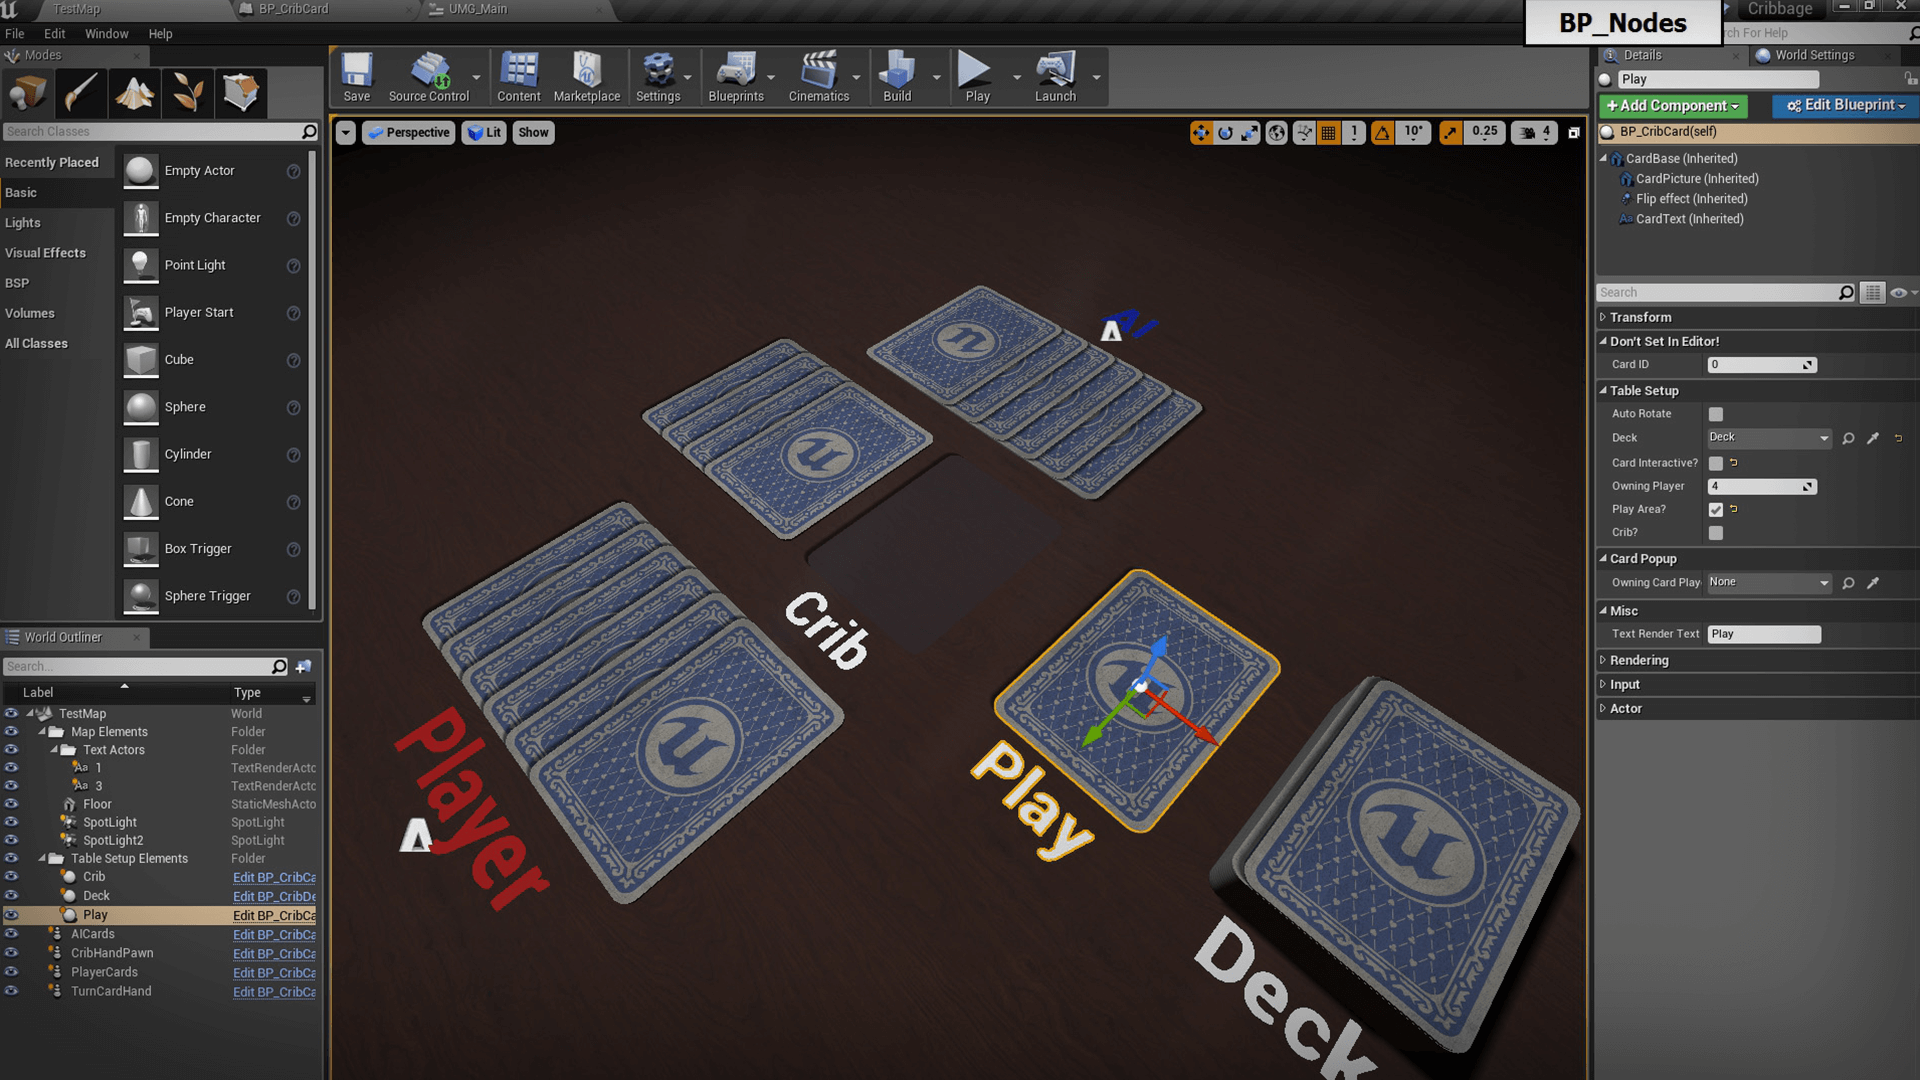This screenshot has width=1920, height=1080.
Task: Select the Place mode icon
Action: coord(27,93)
